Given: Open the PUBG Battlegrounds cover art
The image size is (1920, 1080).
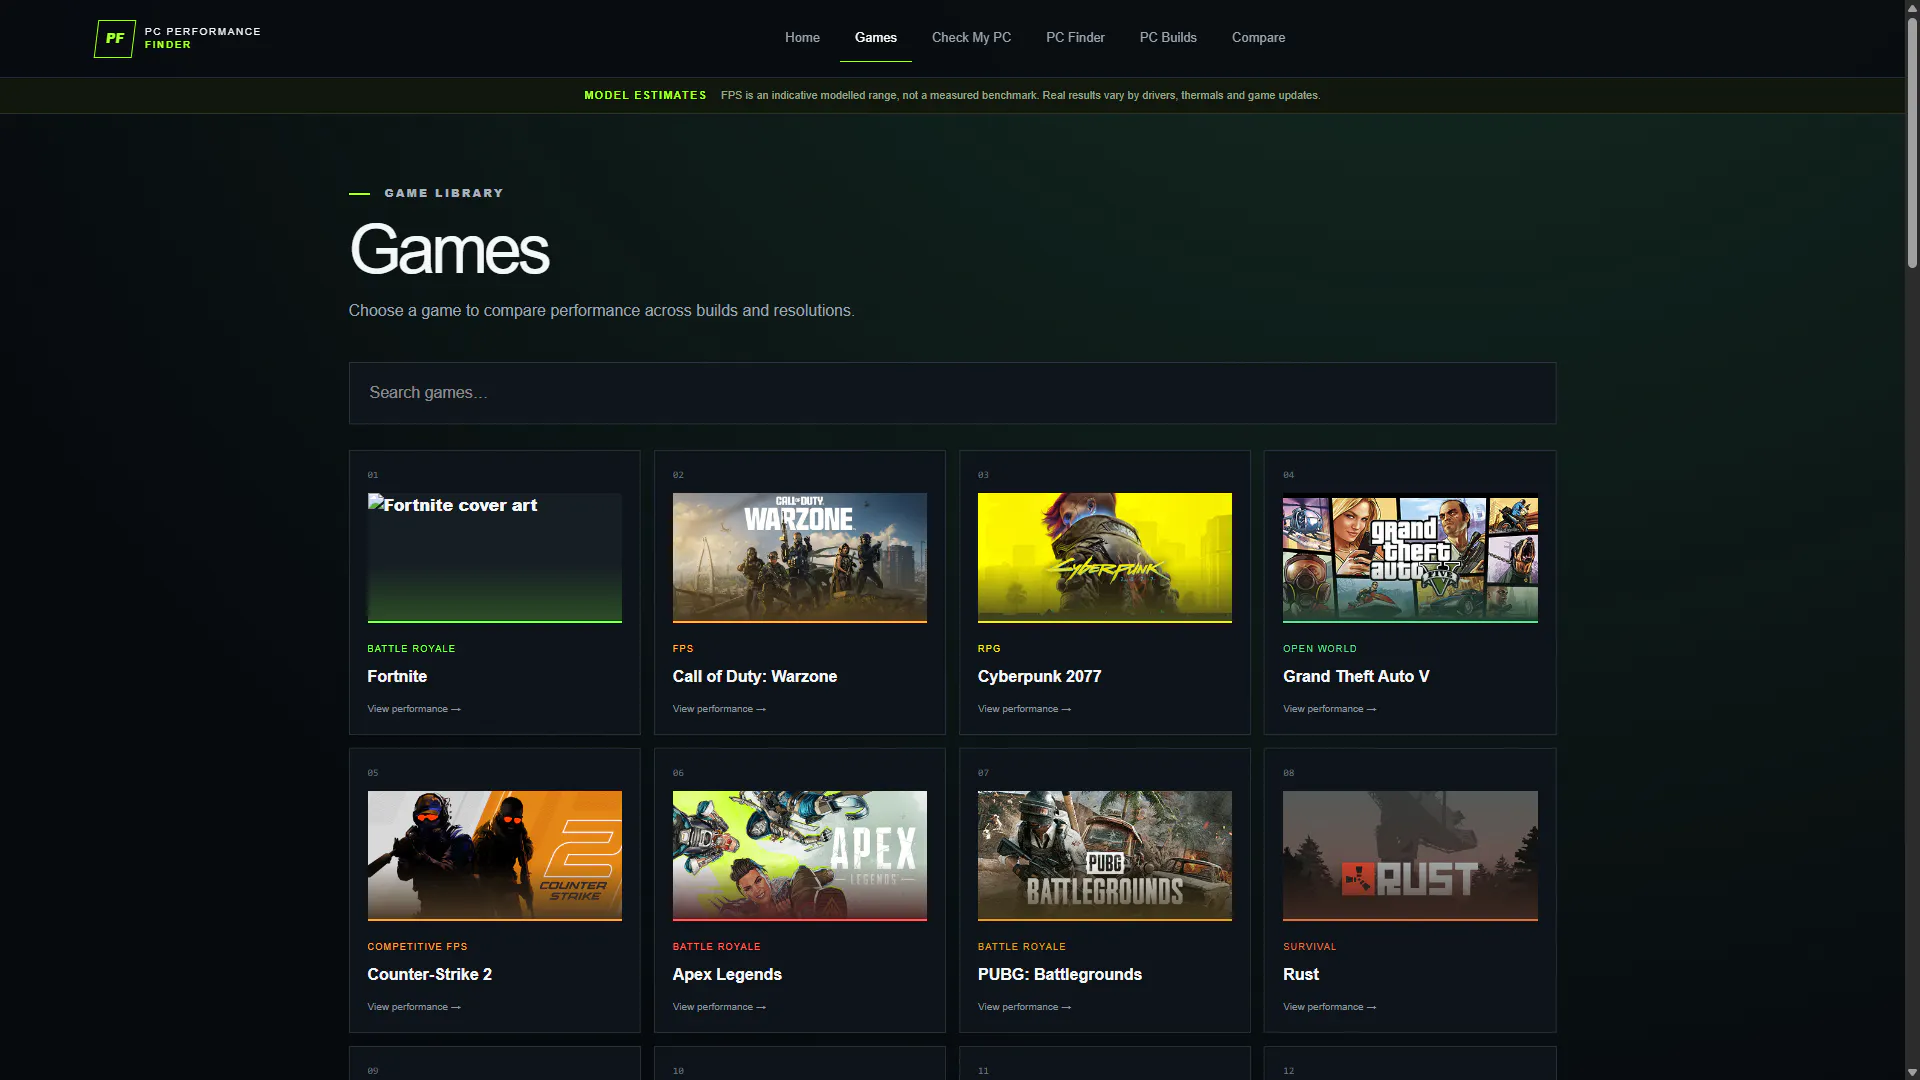Looking at the screenshot, I should pos(1104,855).
